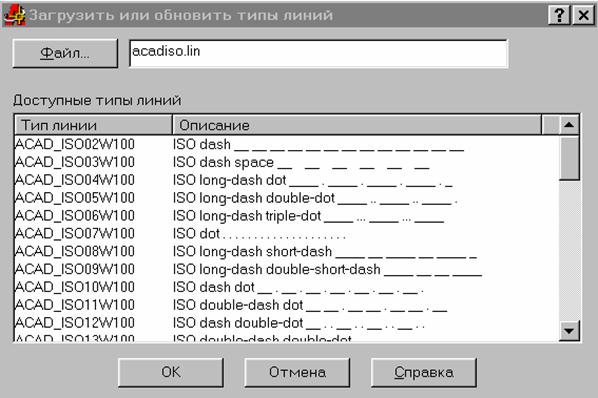Click the scrollbar down arrow
This screenshot has width=598, height=398.
click(569, 331)
